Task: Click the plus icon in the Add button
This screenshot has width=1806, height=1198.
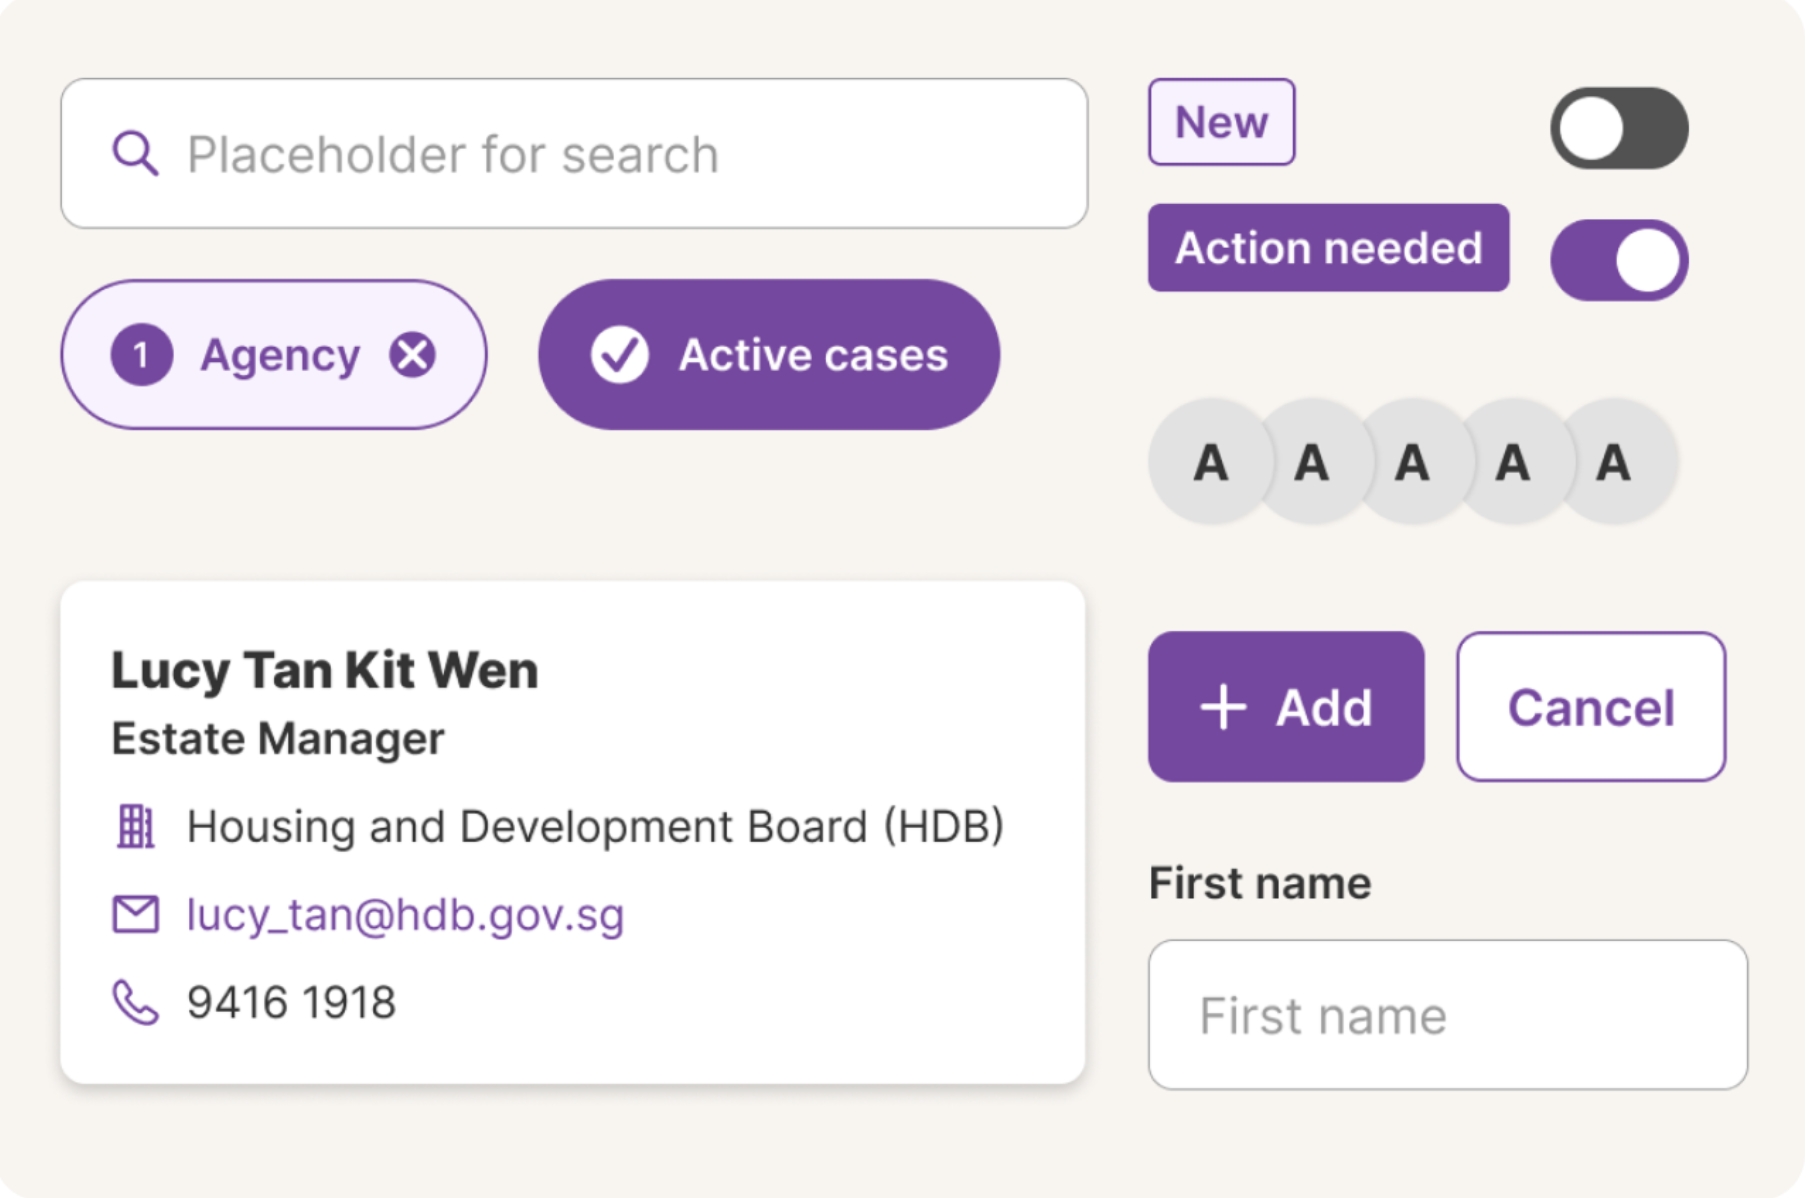Action: coord(1223,708)
